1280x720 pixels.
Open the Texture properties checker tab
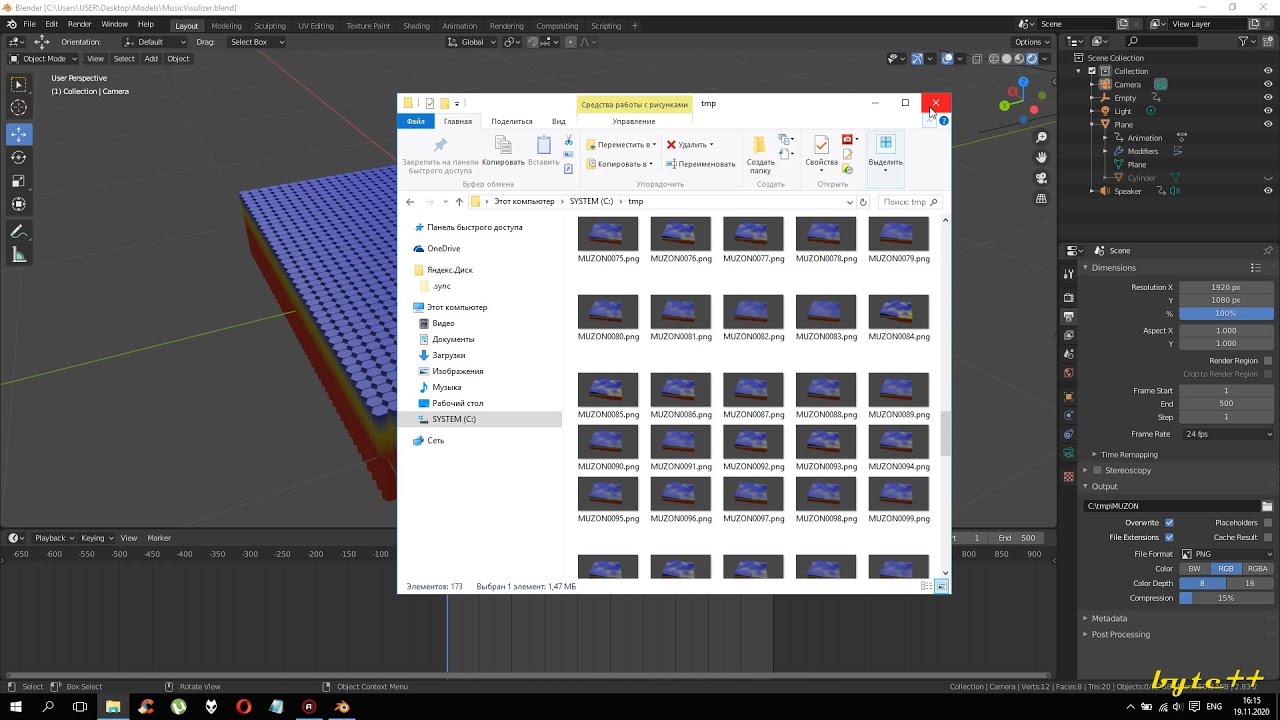click(1069, 476)
